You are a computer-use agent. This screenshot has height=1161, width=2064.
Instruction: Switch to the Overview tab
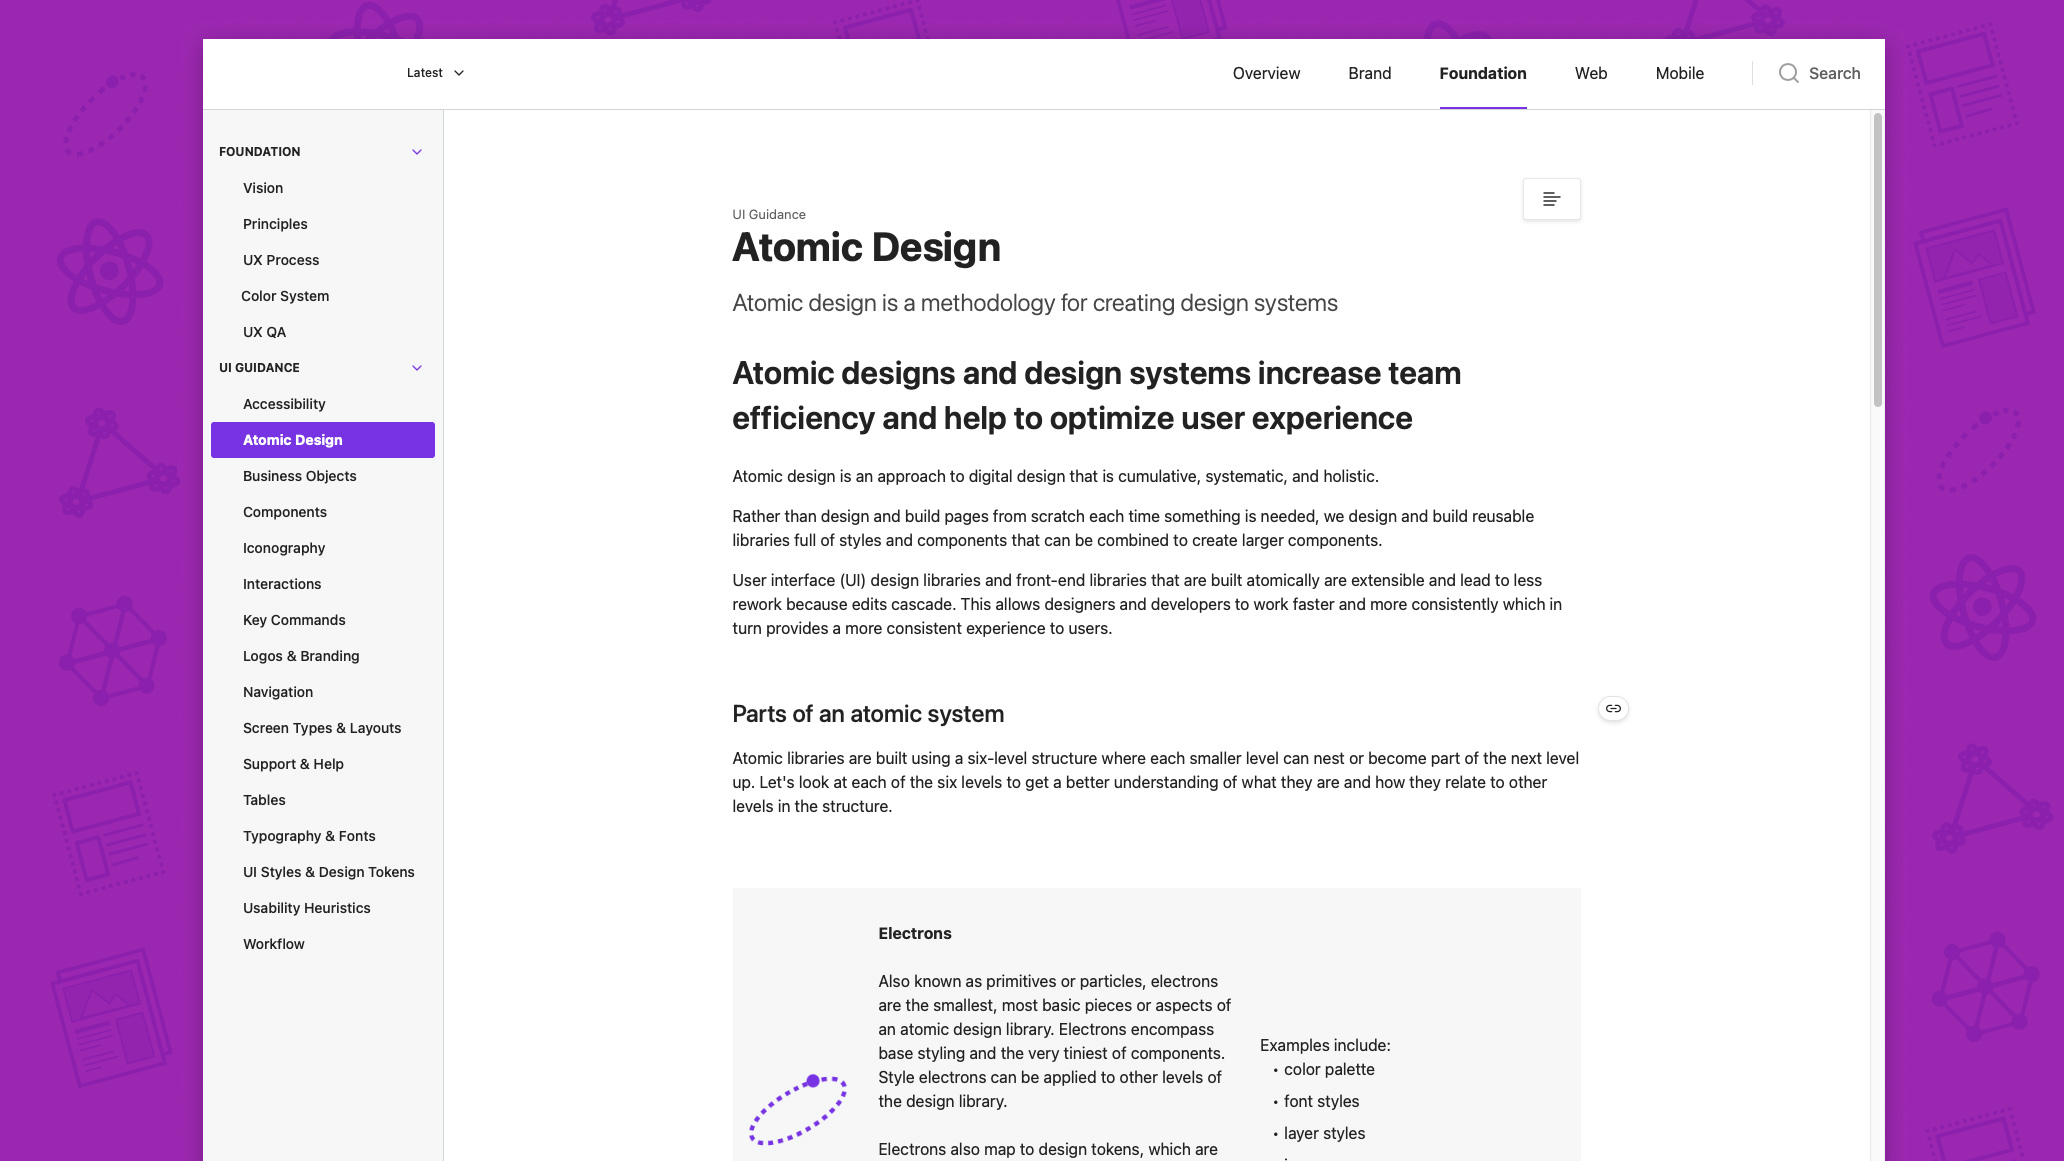point(1266,73)
